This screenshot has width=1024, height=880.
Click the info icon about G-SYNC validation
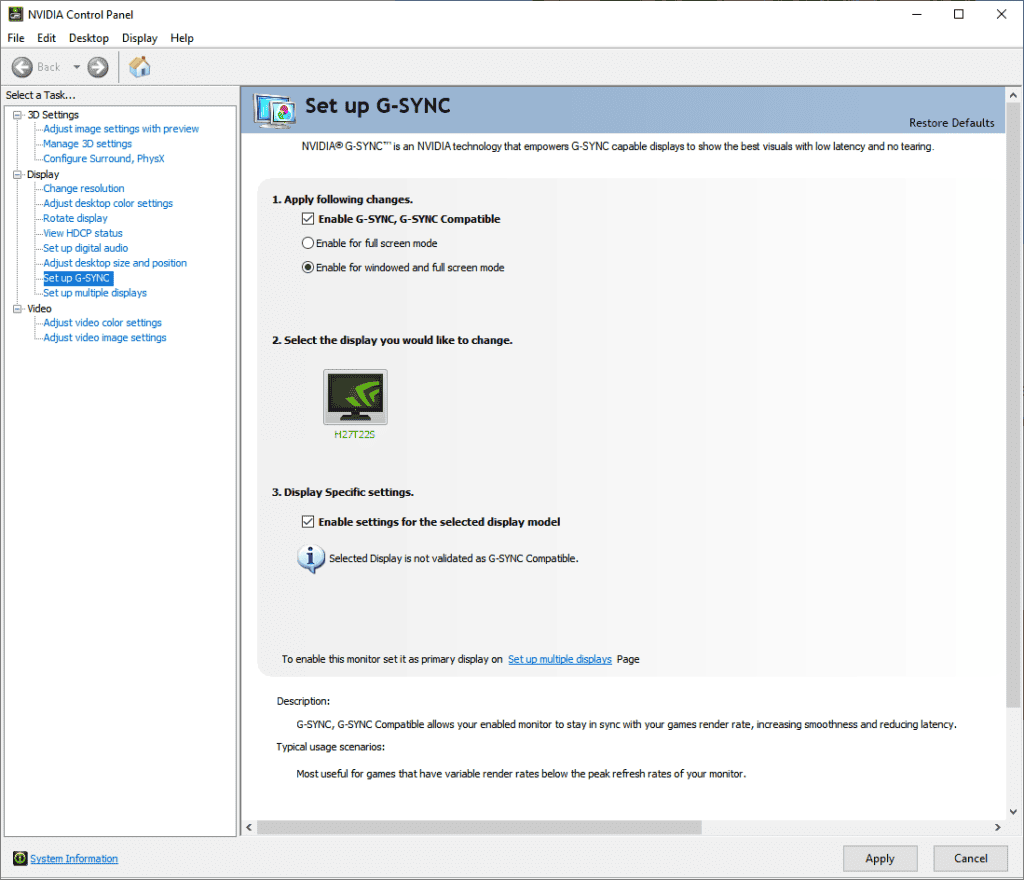click(310, 558)
